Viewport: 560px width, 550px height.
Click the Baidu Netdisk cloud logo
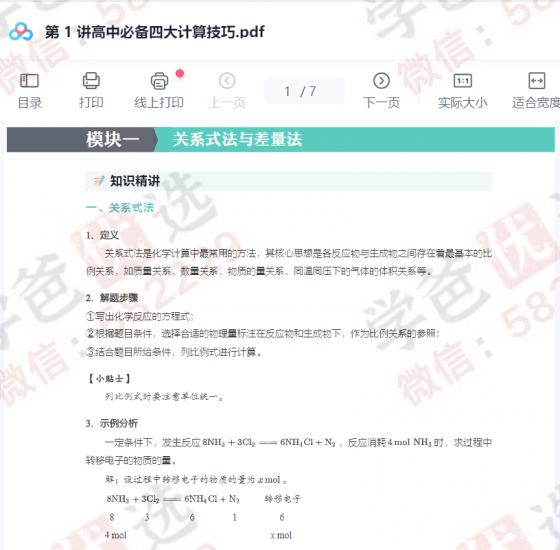click(x=21, y=31)
